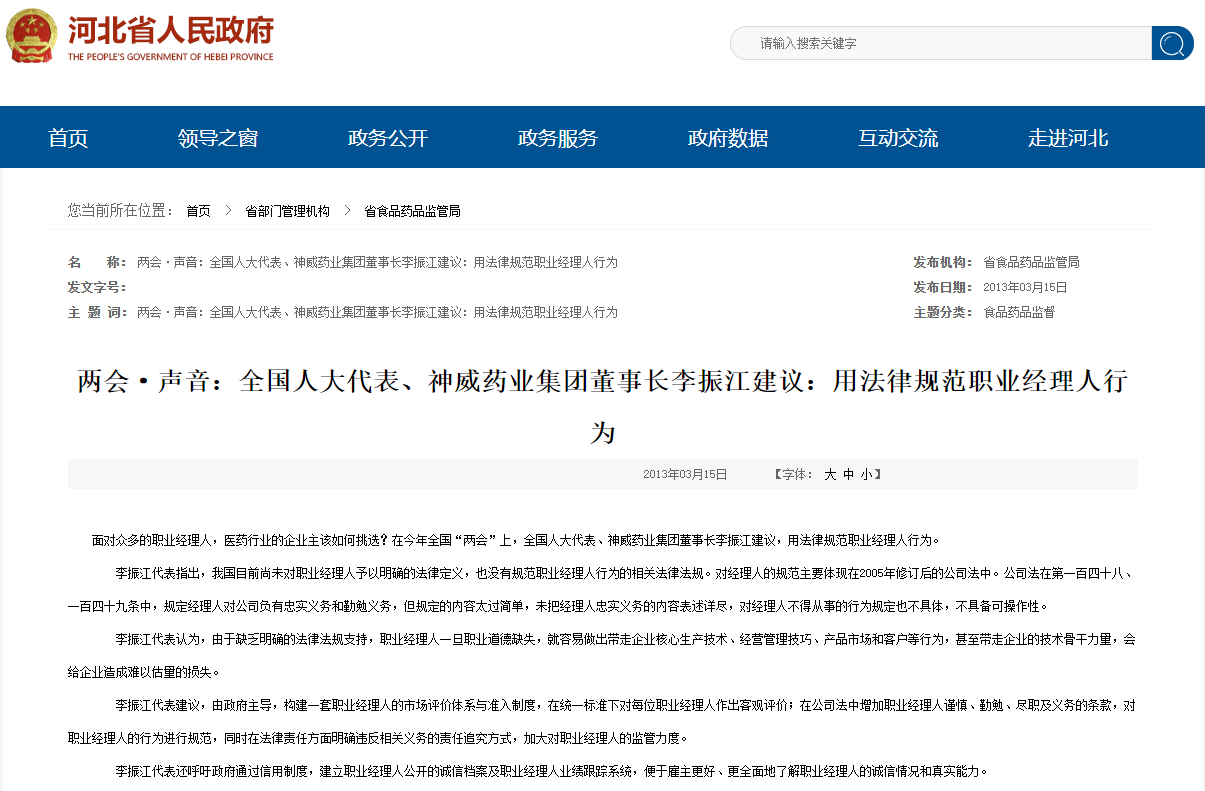Select the 政务服务 navigation tab
Image resolution: width=1205 pixels, height=791 pixels.
[558, 138]
